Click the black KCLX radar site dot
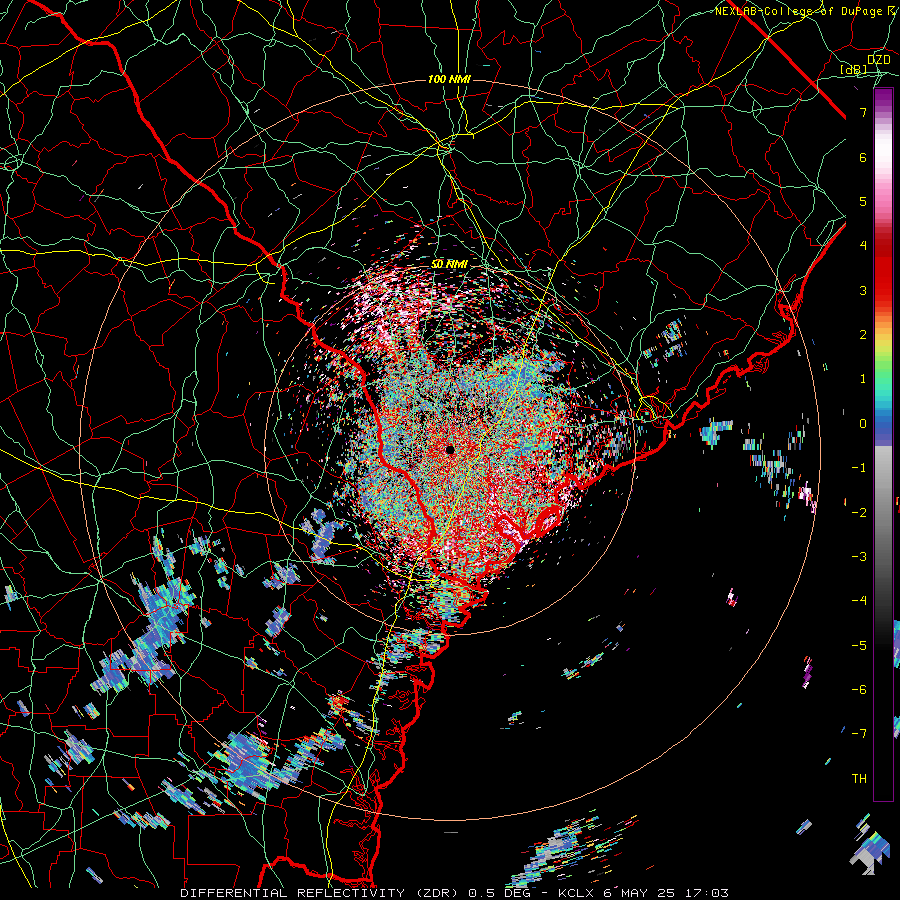The width and height of the screenshot is (900, 900). click(x=450, y=449)
